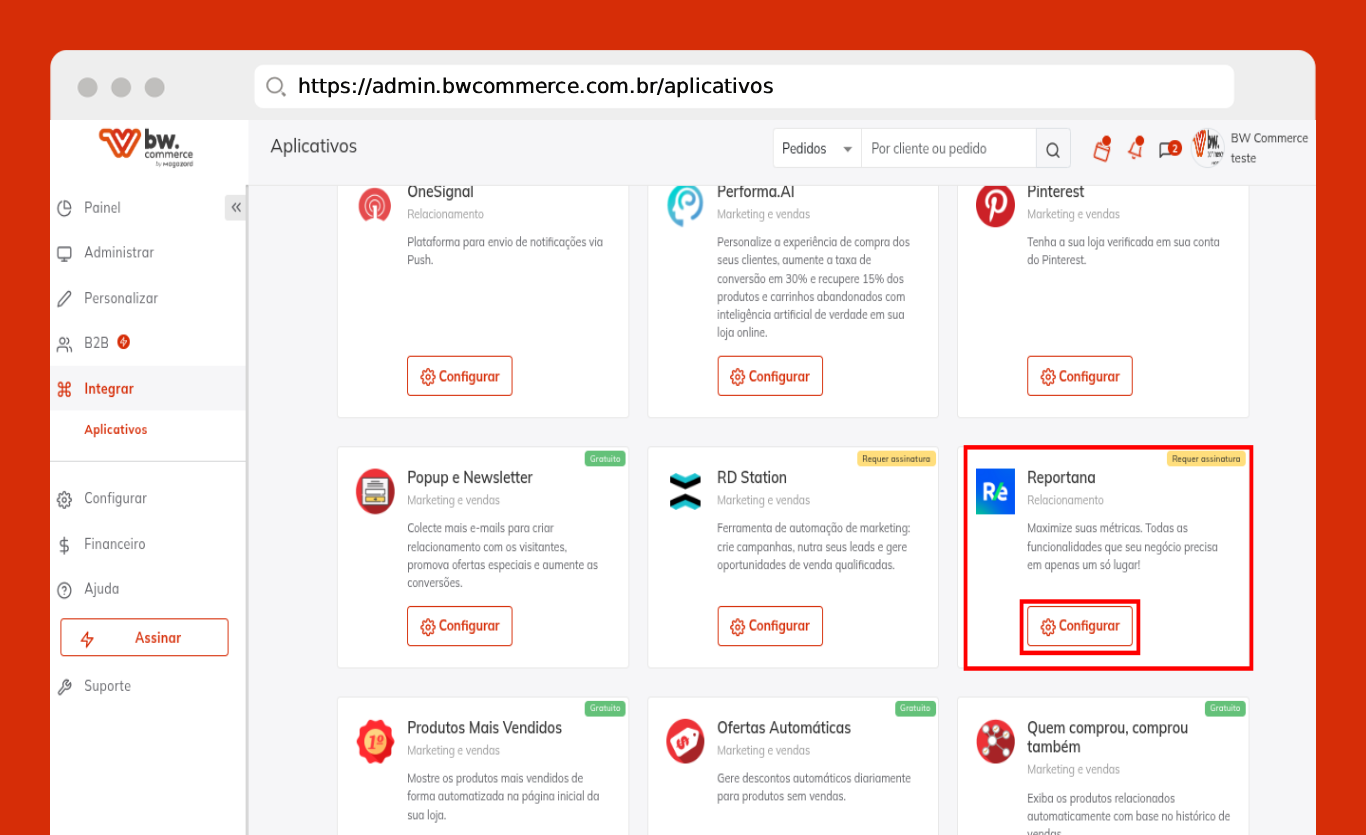
Task: Open the Painel menu item
Action: pyautogui.click(x=102, y=208)
